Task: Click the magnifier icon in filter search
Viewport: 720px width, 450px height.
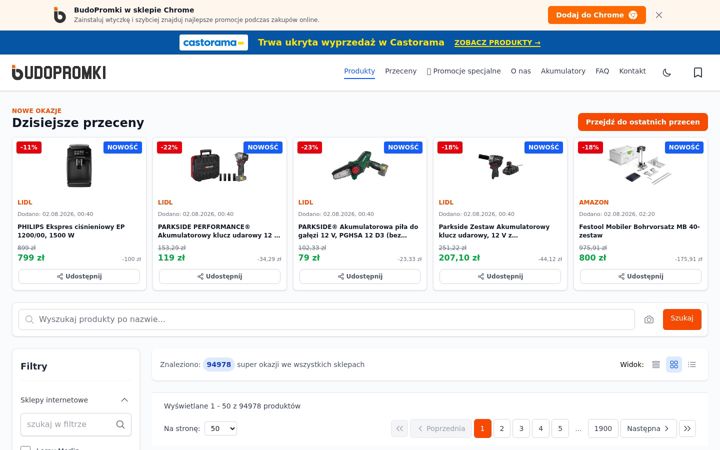Action: (x=120, y=424)
